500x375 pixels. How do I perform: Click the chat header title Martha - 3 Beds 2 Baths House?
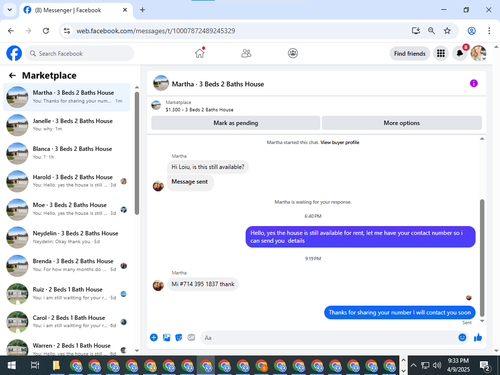(x=218, y=84)
